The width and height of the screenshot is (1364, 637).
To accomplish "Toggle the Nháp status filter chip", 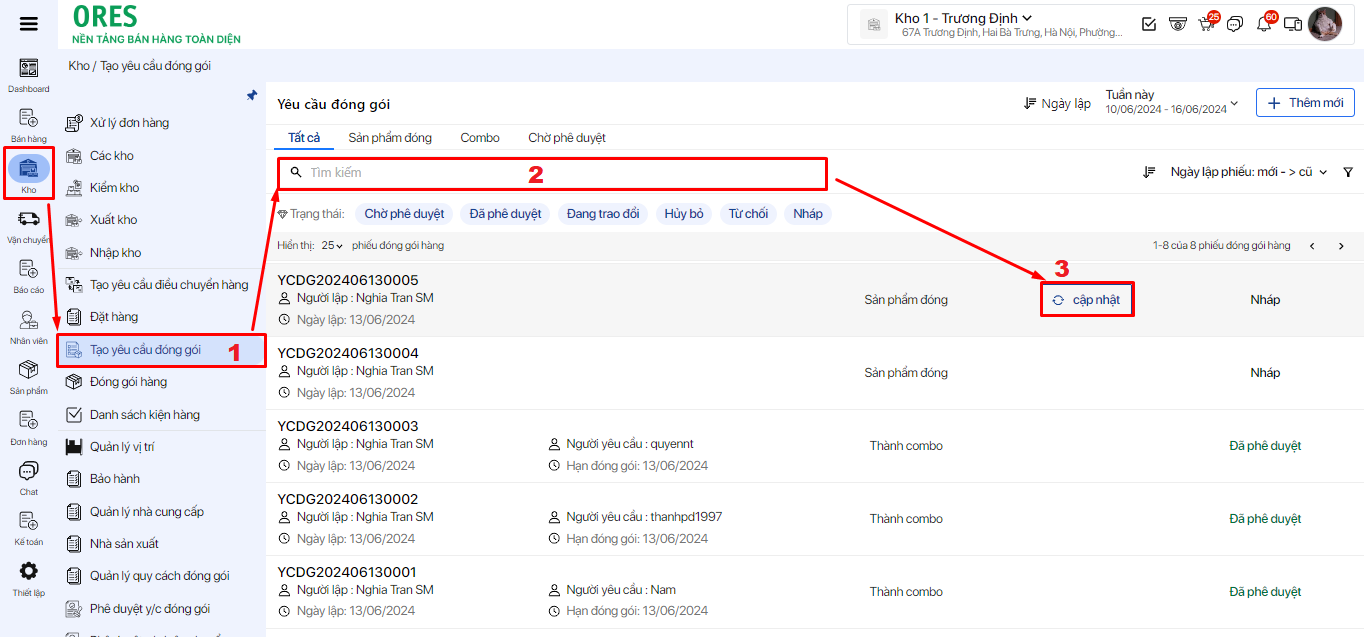I will click(808, 214).
